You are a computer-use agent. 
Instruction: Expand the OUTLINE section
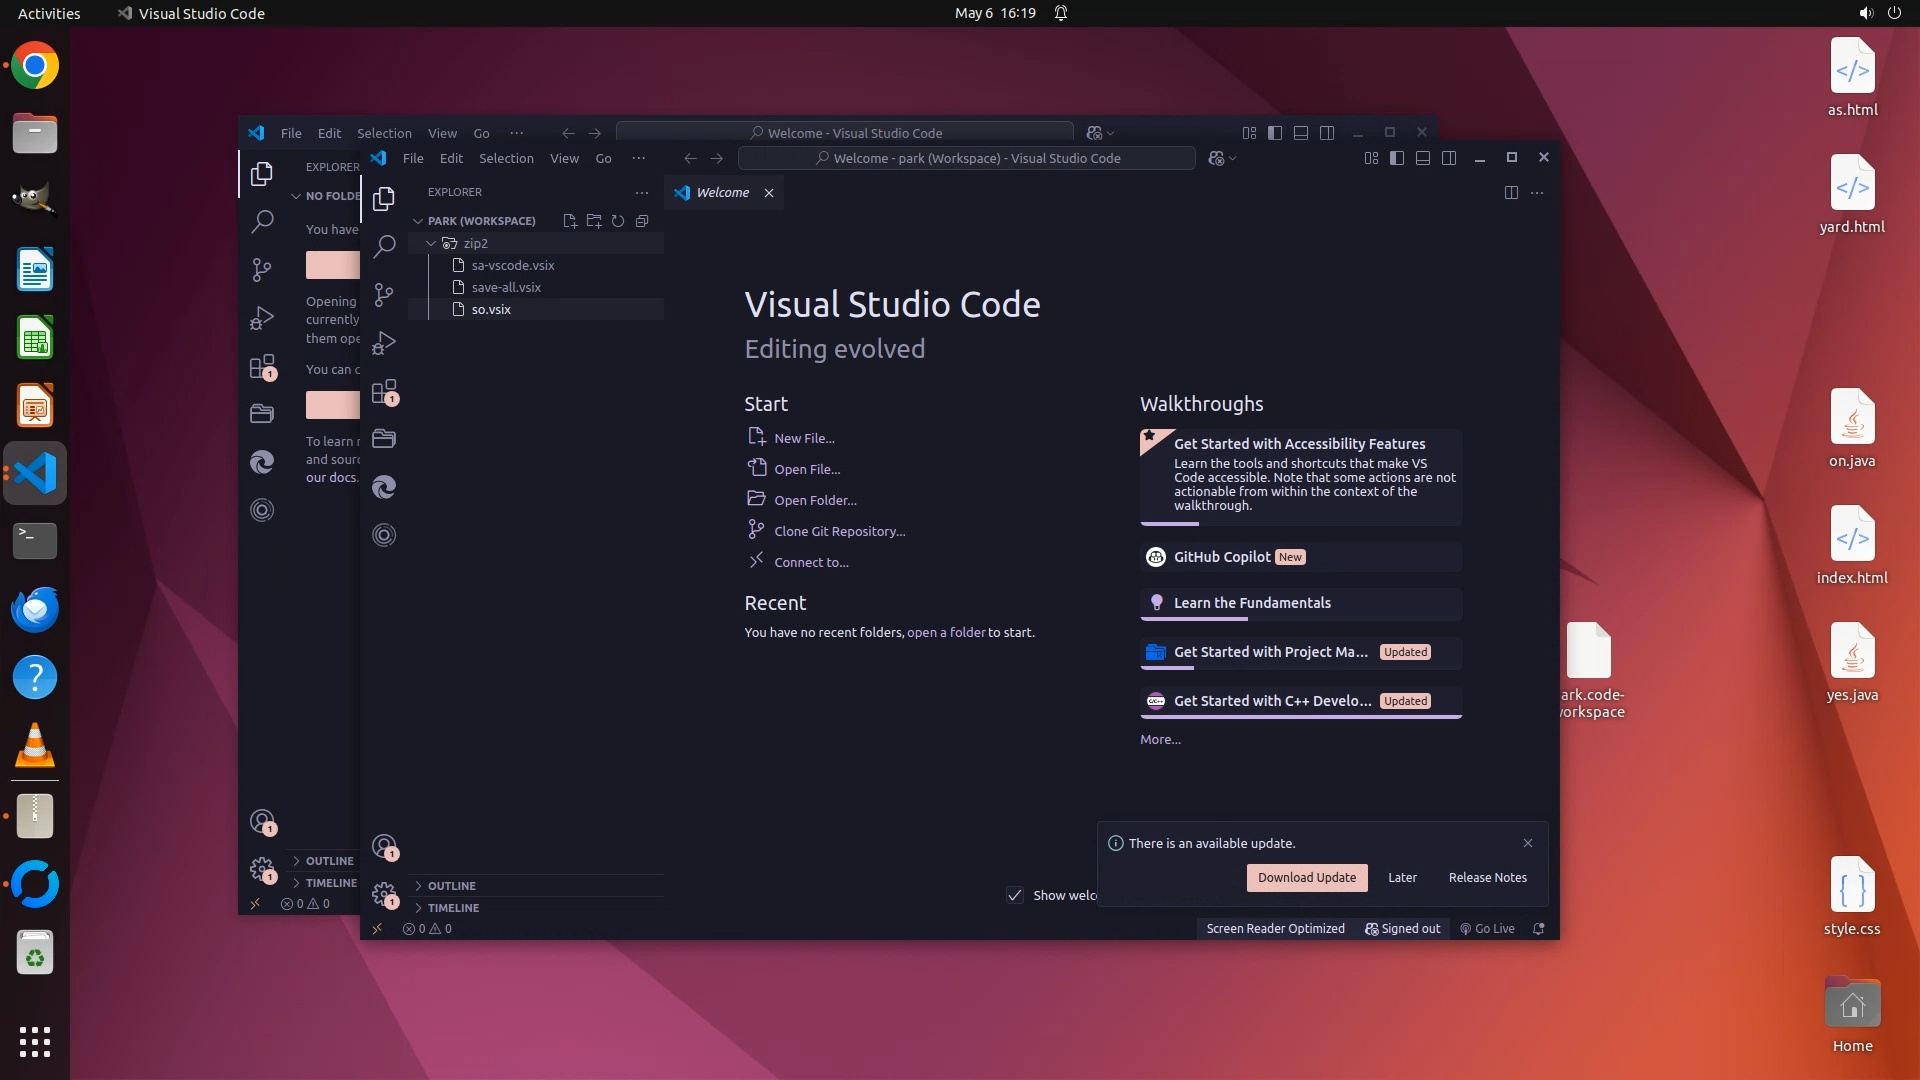click(x=452, y=886)
